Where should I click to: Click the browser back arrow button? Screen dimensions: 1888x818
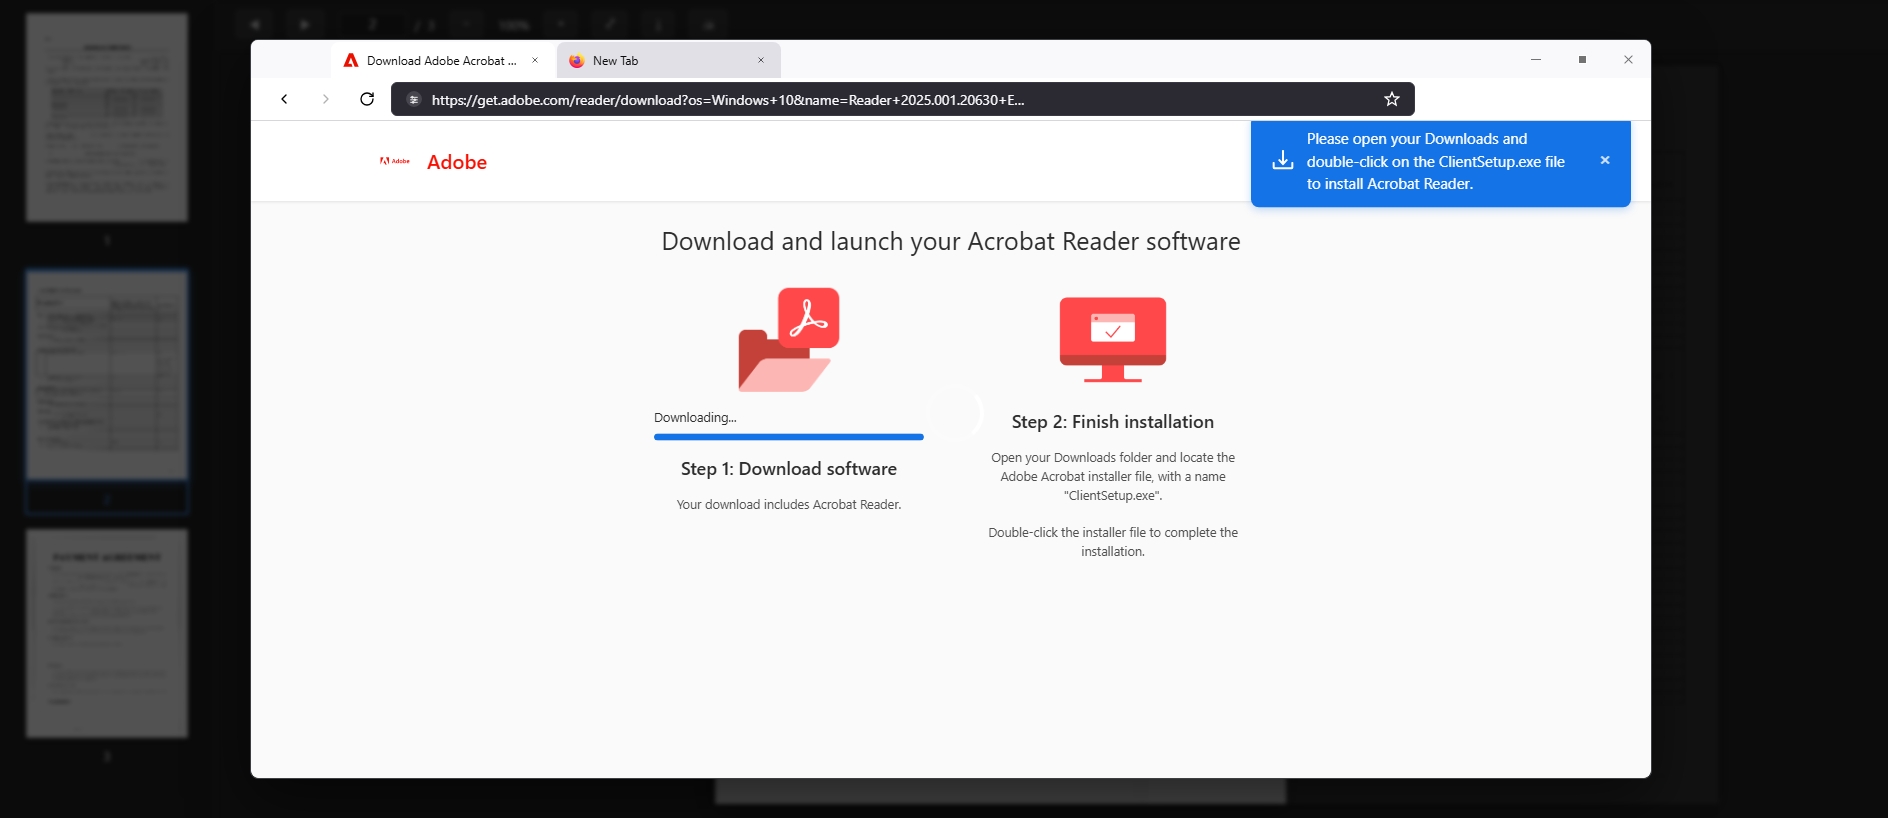pos(285,99)
